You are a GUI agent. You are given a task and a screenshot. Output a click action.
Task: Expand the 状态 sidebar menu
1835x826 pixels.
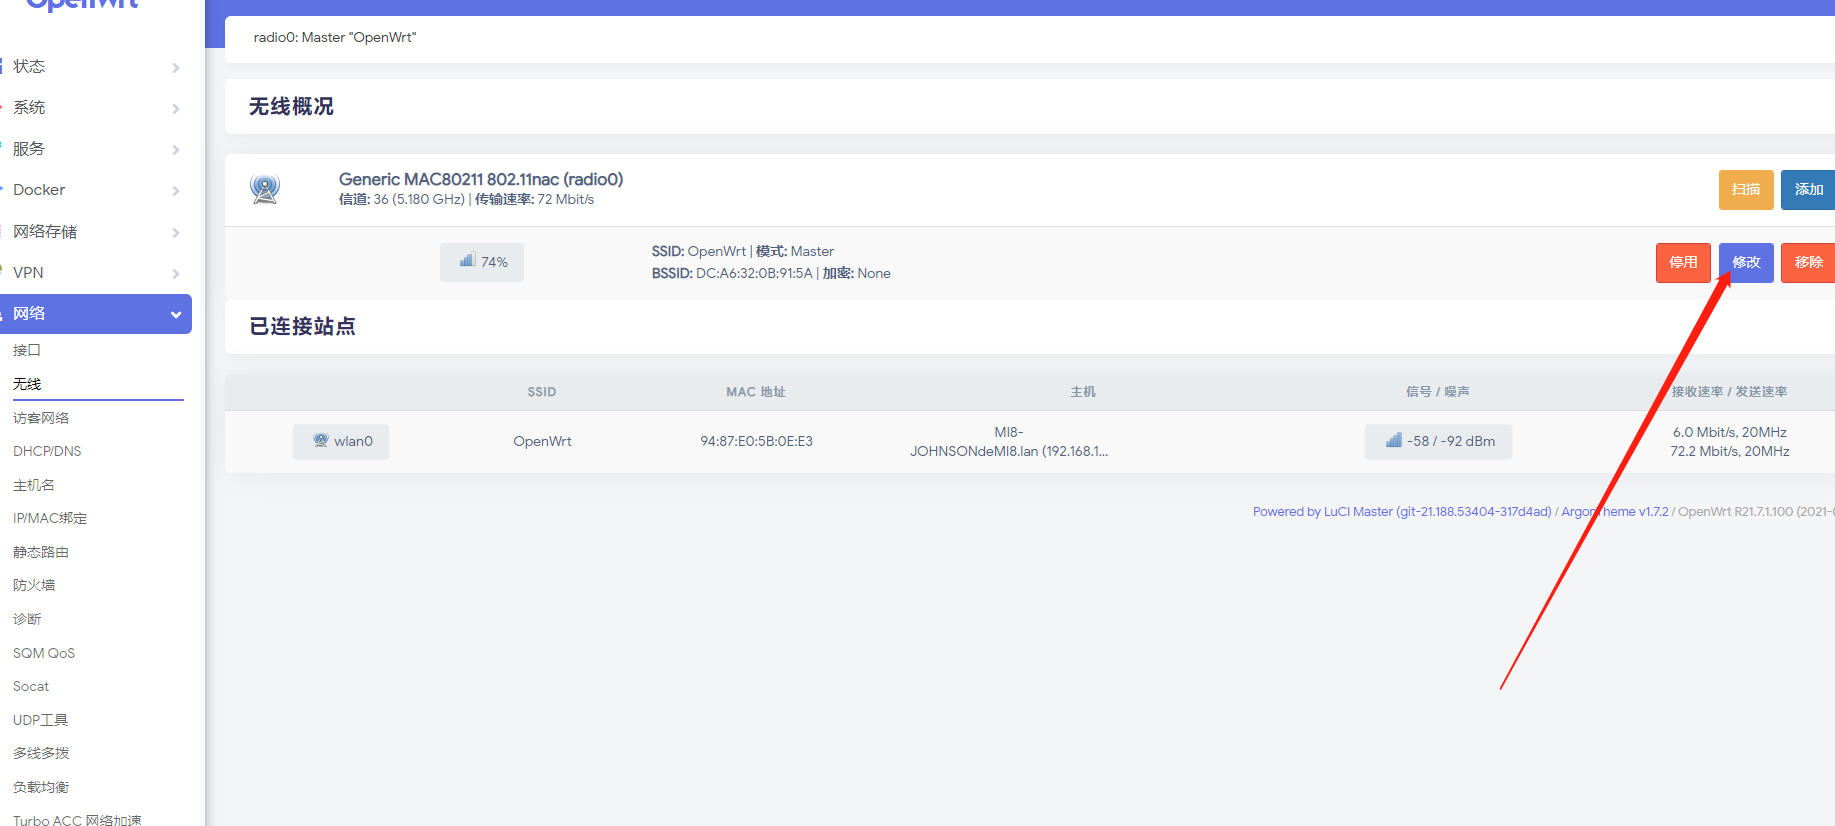tap(95, 67)
